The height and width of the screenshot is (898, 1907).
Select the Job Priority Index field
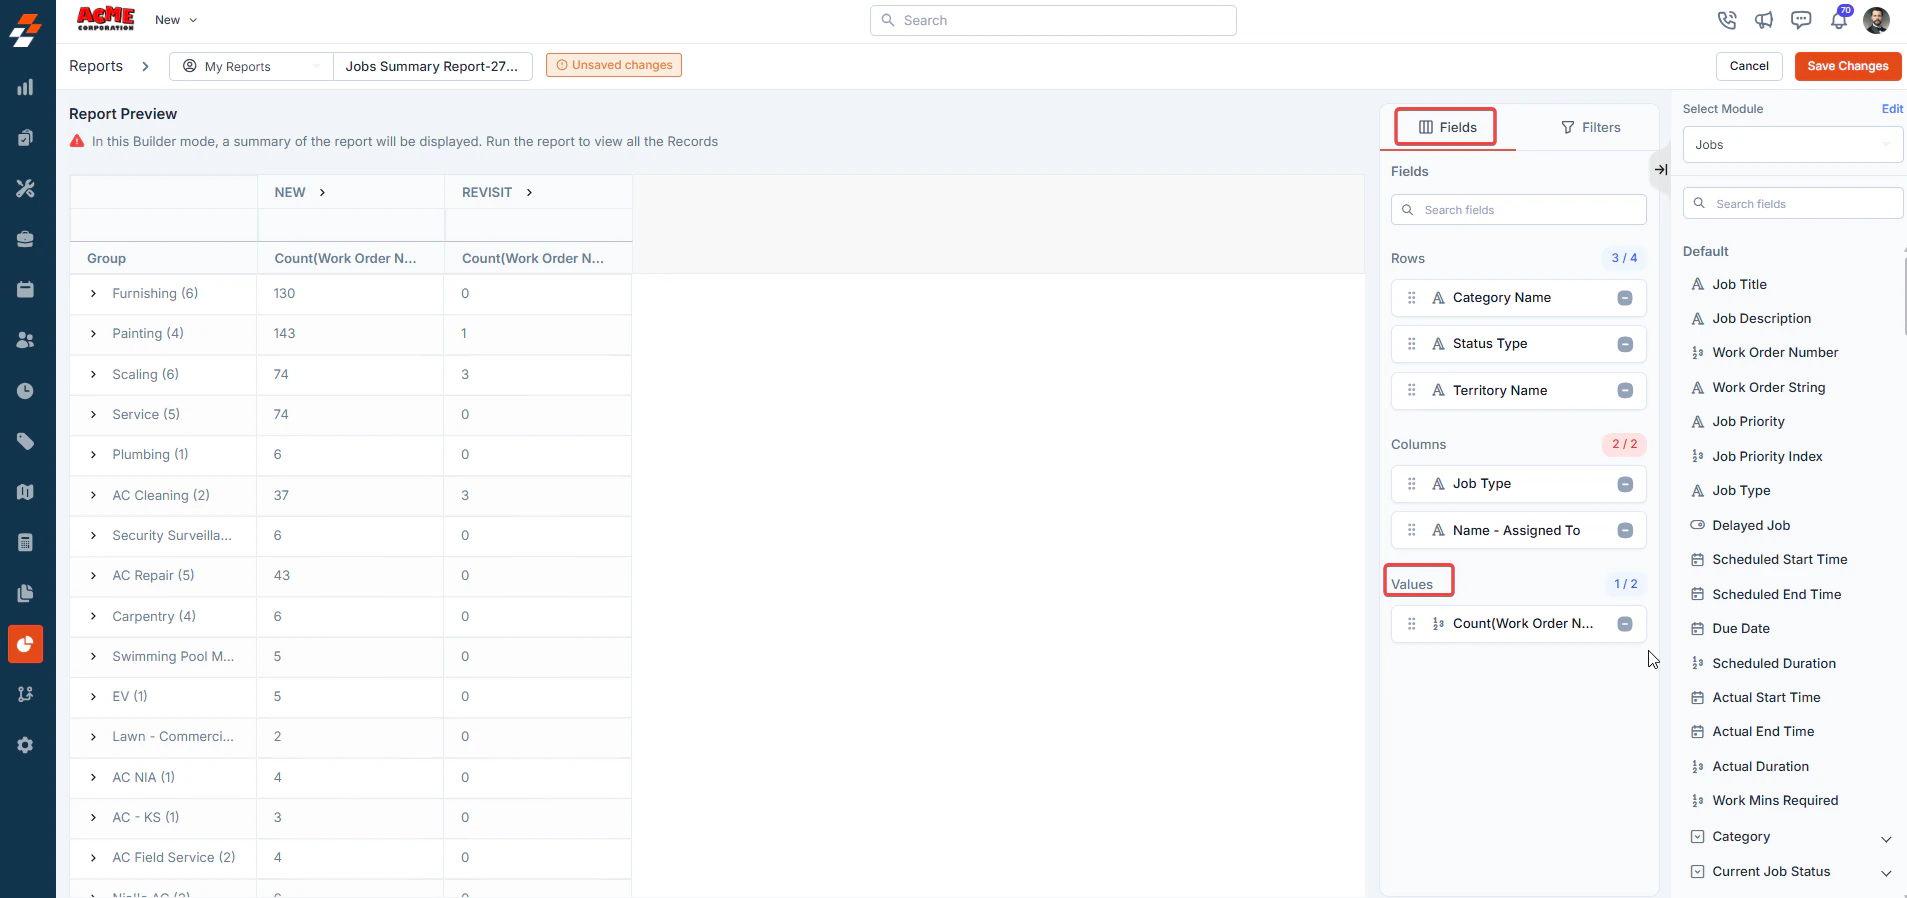[x=1767, y=457]
